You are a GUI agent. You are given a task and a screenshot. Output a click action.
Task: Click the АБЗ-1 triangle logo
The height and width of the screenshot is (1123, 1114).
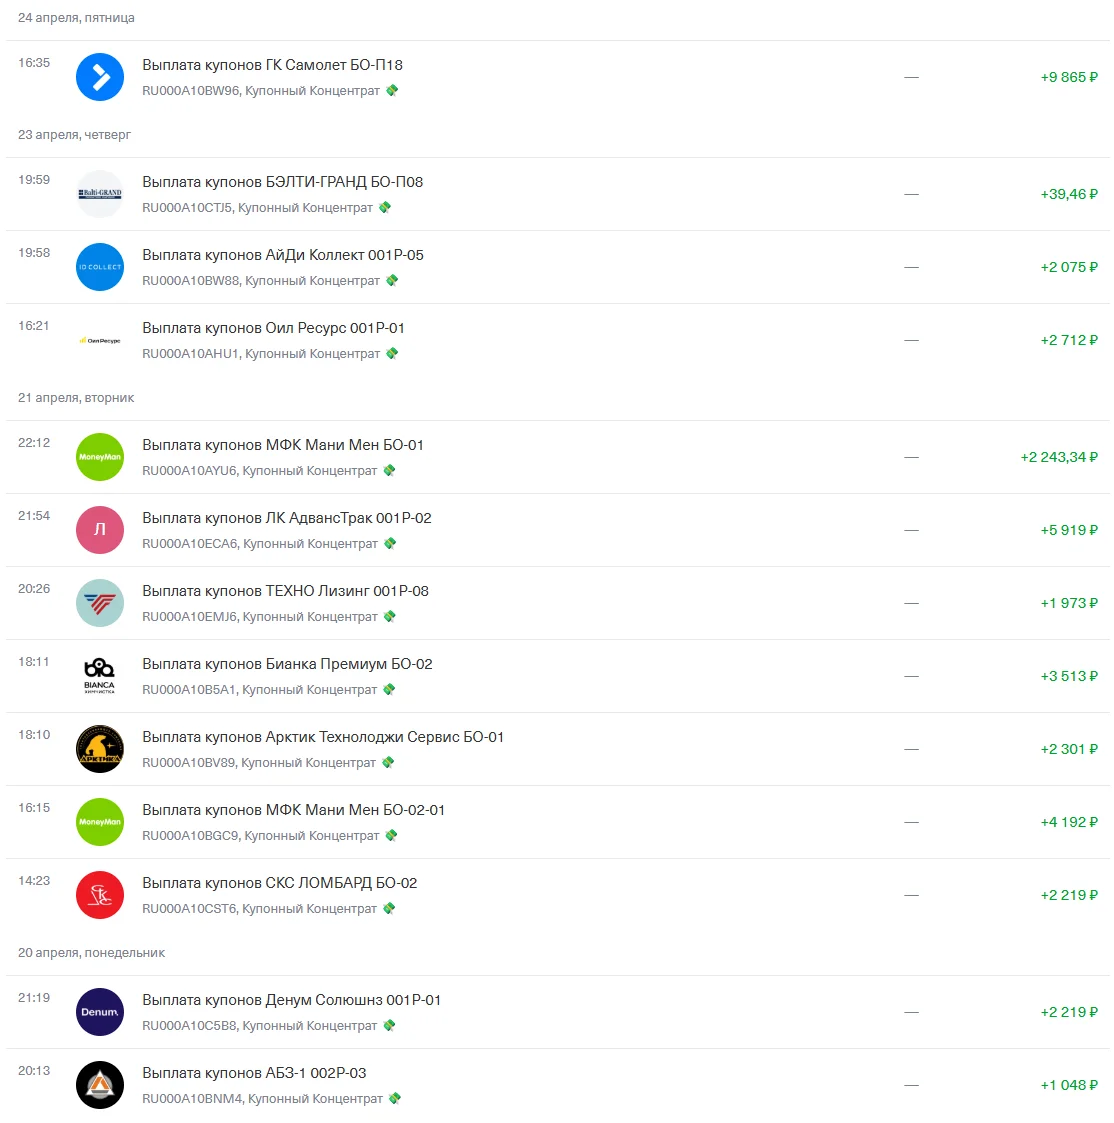tap(100, 1085)
